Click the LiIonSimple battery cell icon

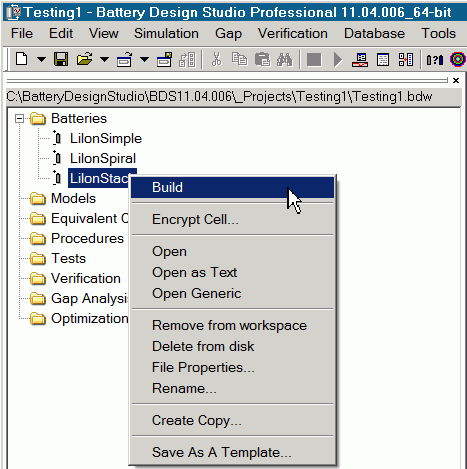click(57, 138)
